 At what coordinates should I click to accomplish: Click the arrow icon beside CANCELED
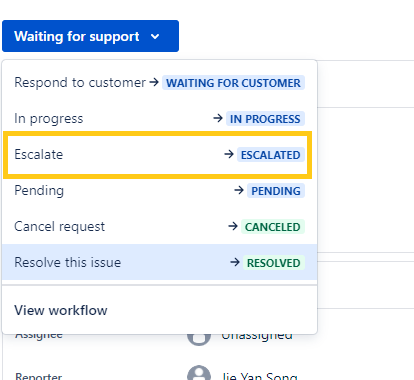pyautogui.click(x=233, y=226)
